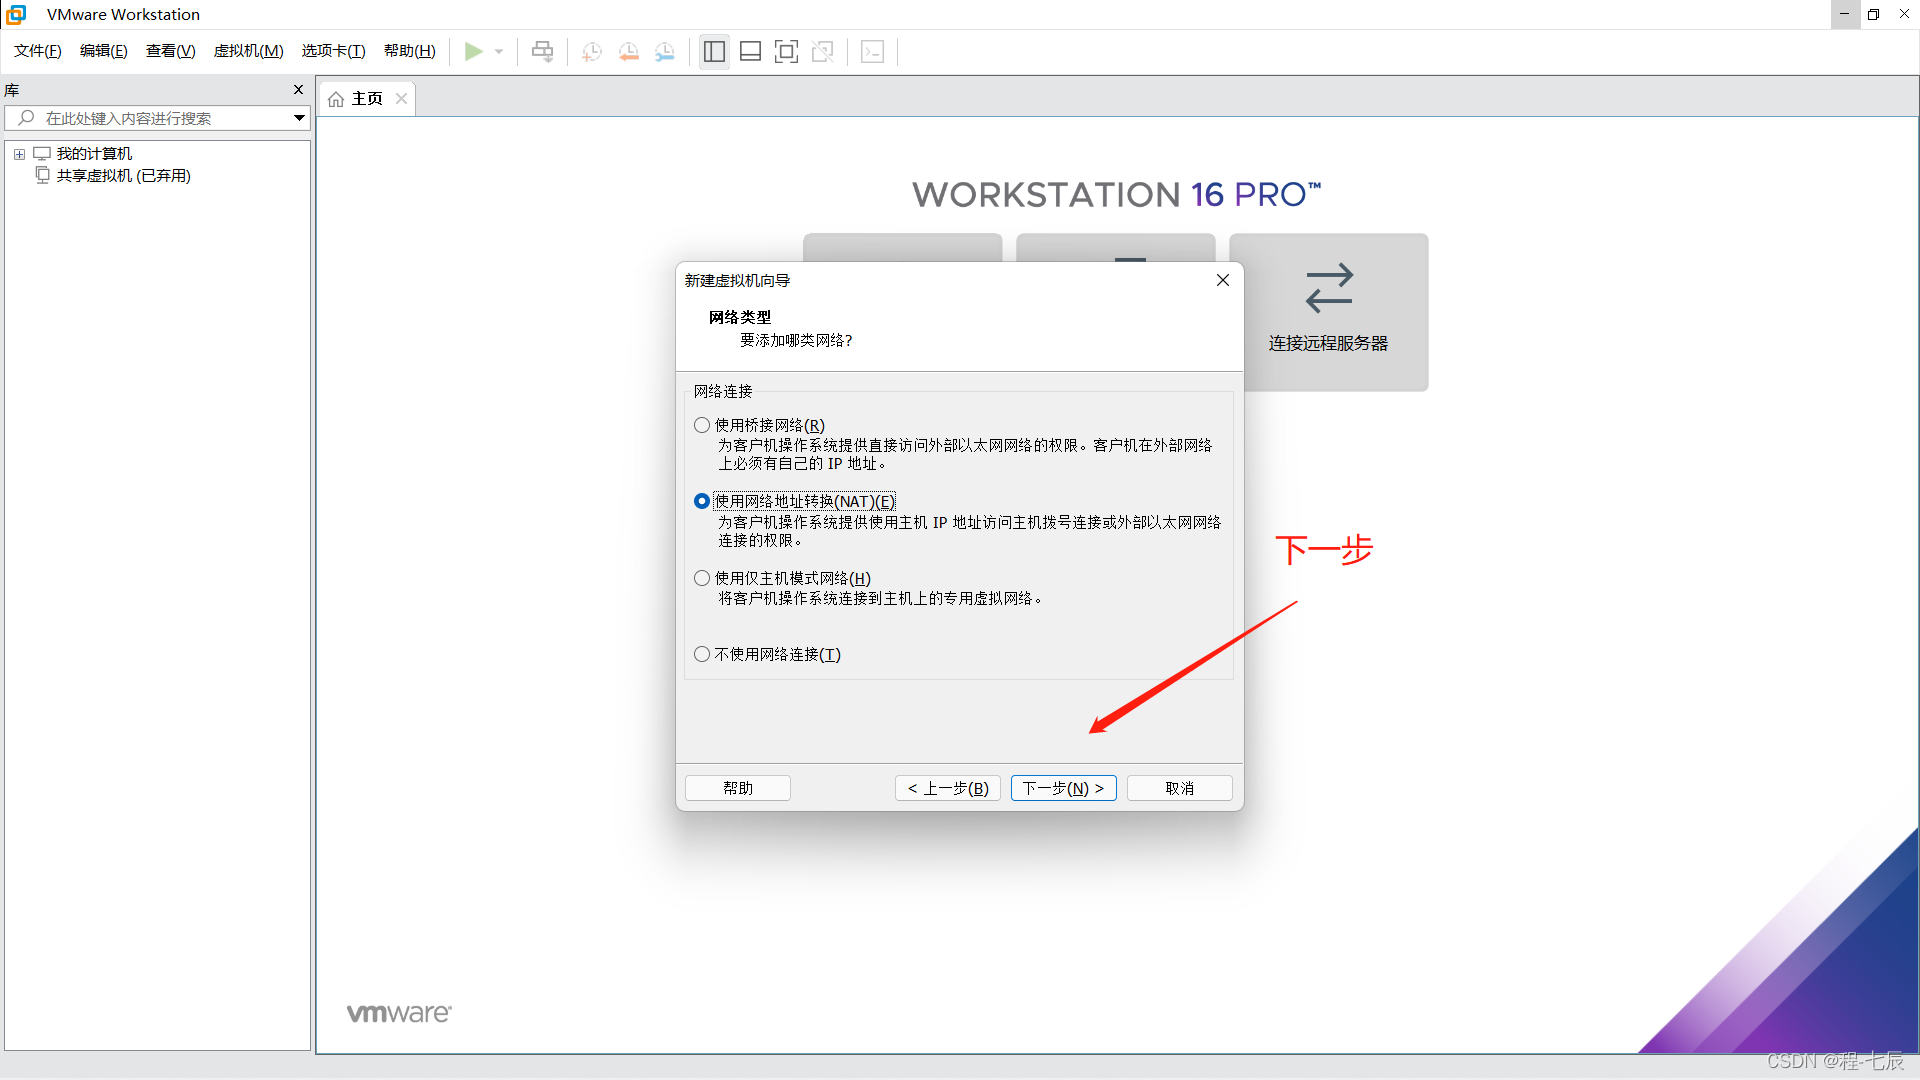Click the Unity mode toolbar icon

point(823,51)
